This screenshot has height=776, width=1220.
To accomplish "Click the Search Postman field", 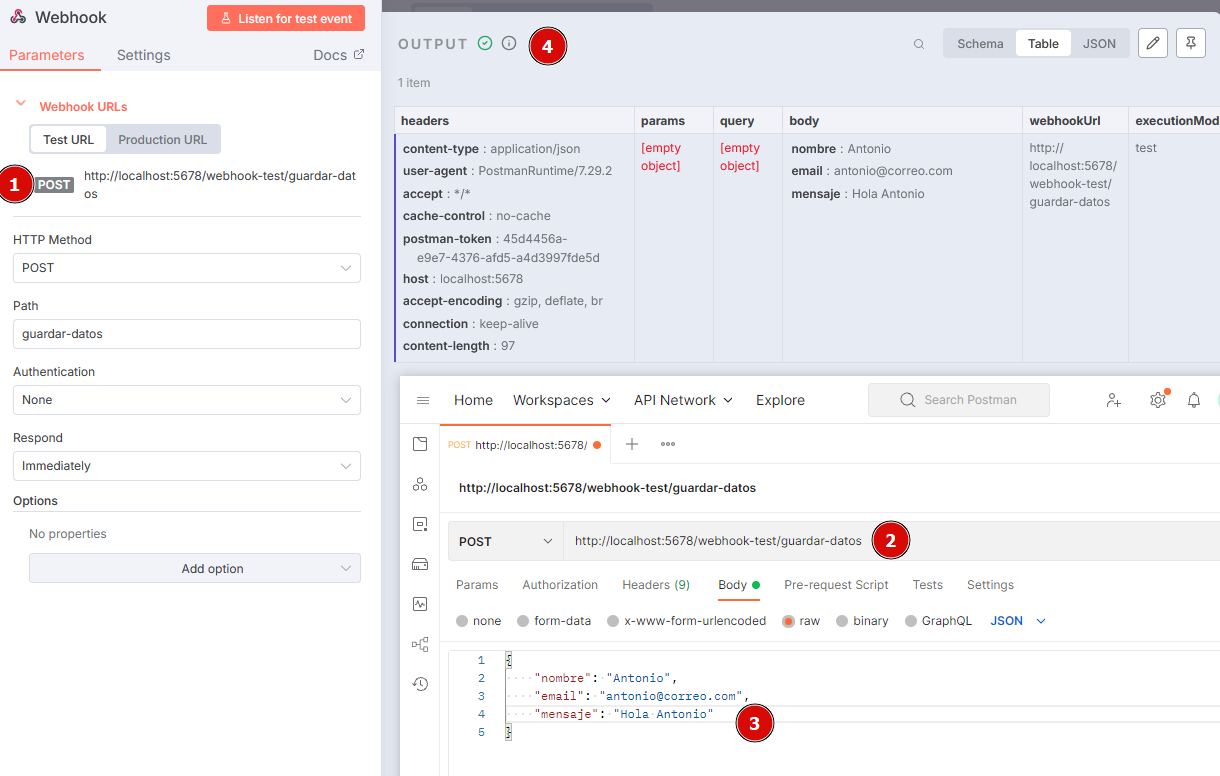I will (959, 400).
